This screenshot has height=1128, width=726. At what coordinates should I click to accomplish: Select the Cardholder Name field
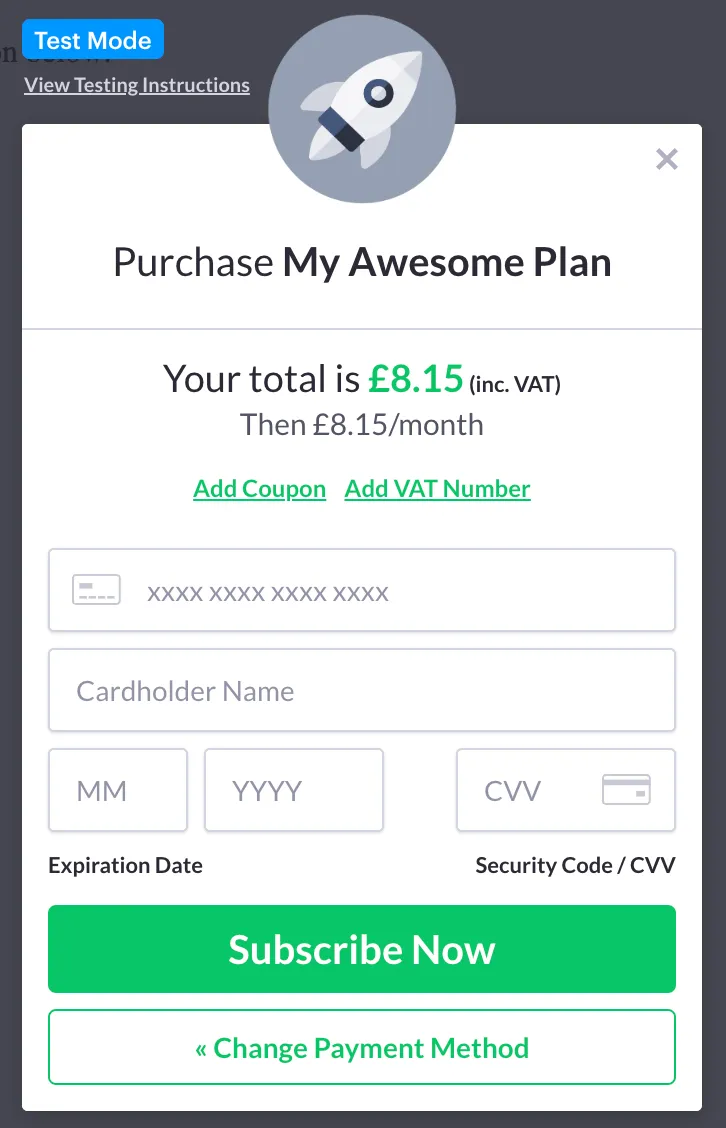pyautogui.click(x=362, y=690)
